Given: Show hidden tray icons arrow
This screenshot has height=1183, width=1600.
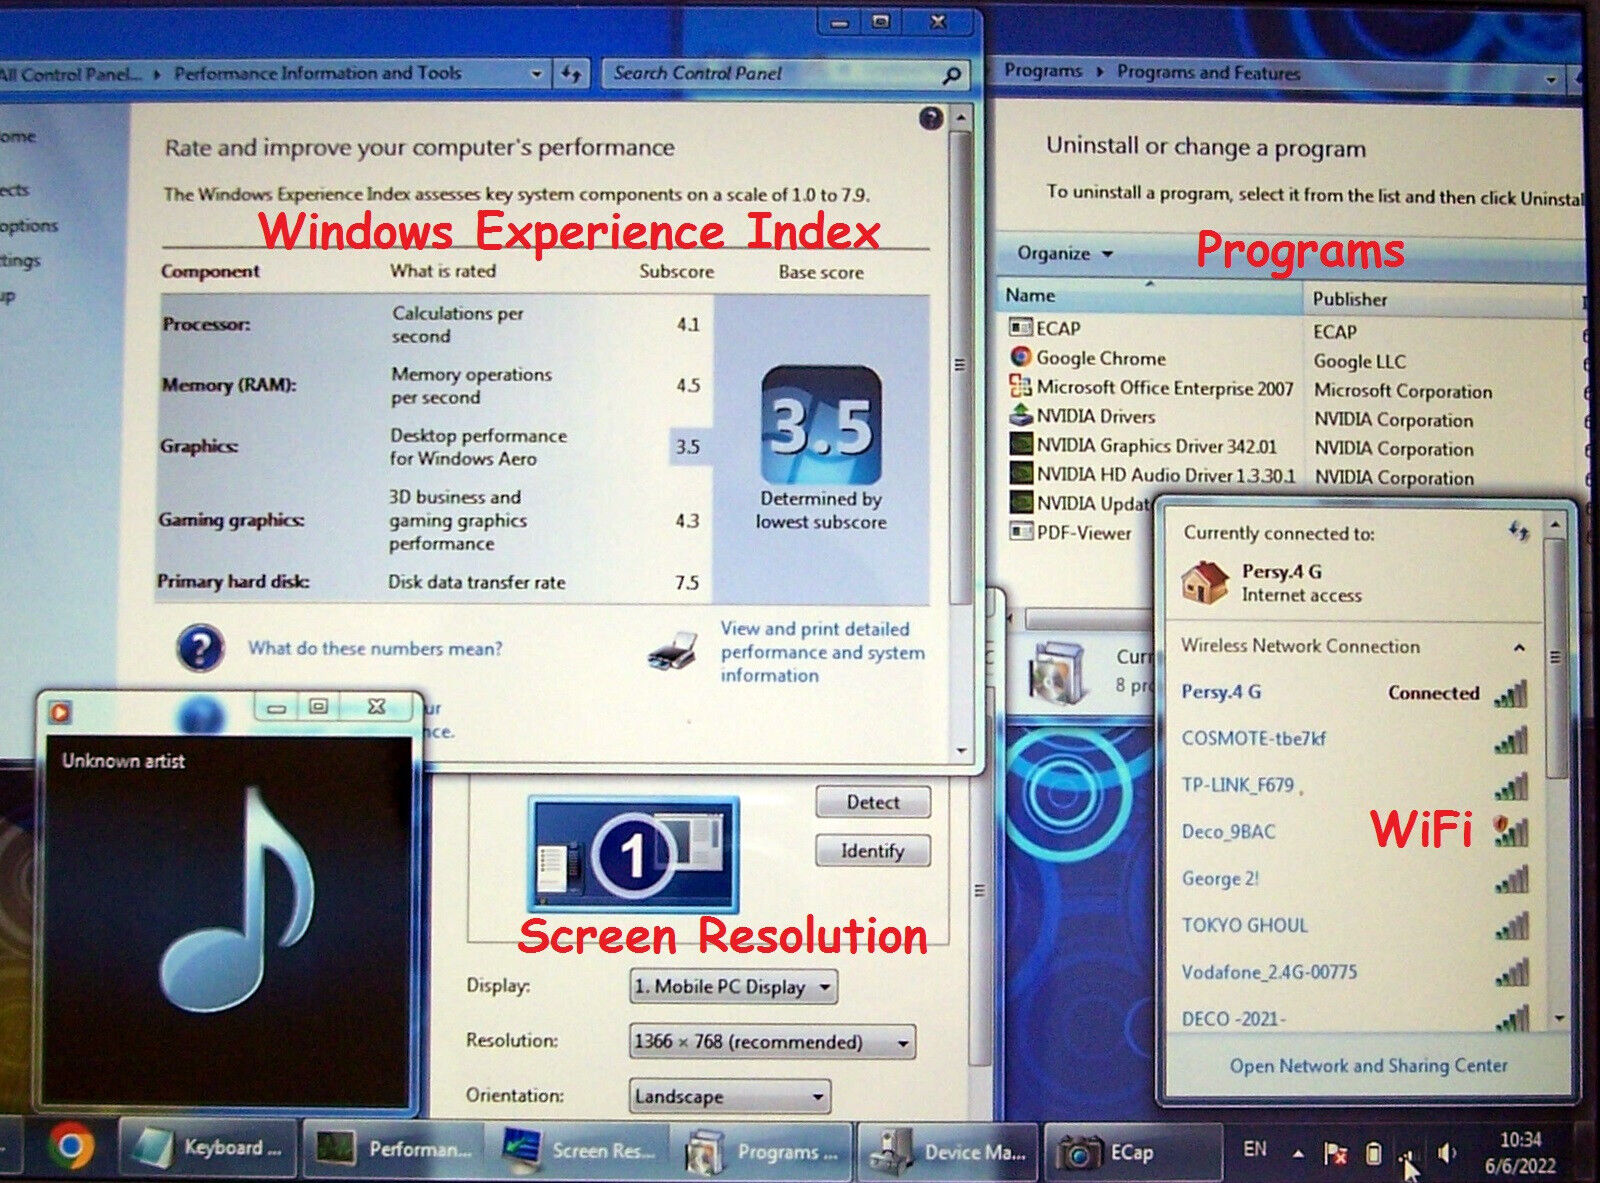Looking at the screenshot, I should pyautogui.click(x=1298, y=1154).
